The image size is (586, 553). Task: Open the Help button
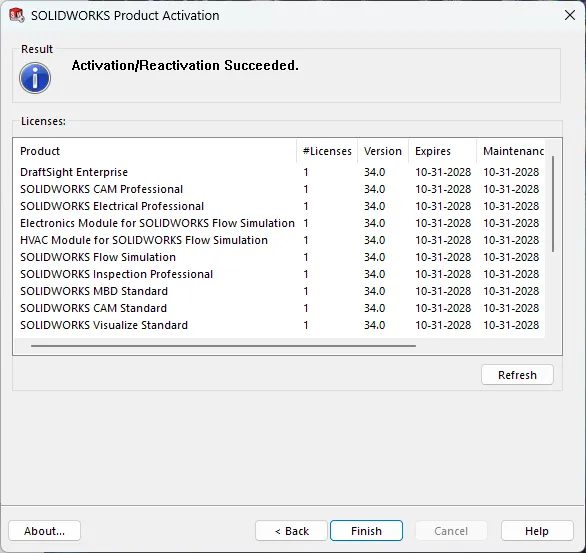coord(537,531)
